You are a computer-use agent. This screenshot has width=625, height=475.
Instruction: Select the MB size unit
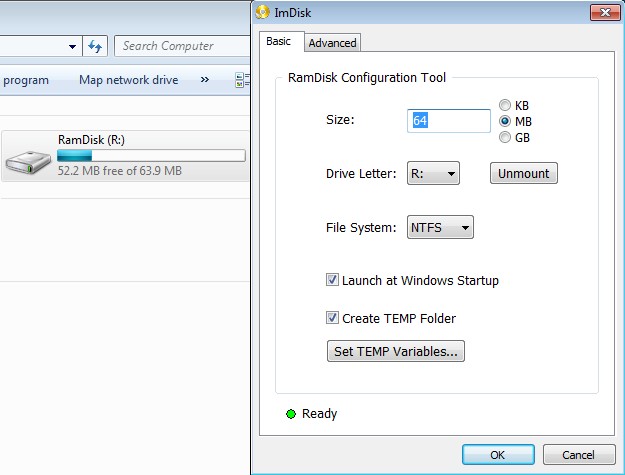(x=505, y=121)
